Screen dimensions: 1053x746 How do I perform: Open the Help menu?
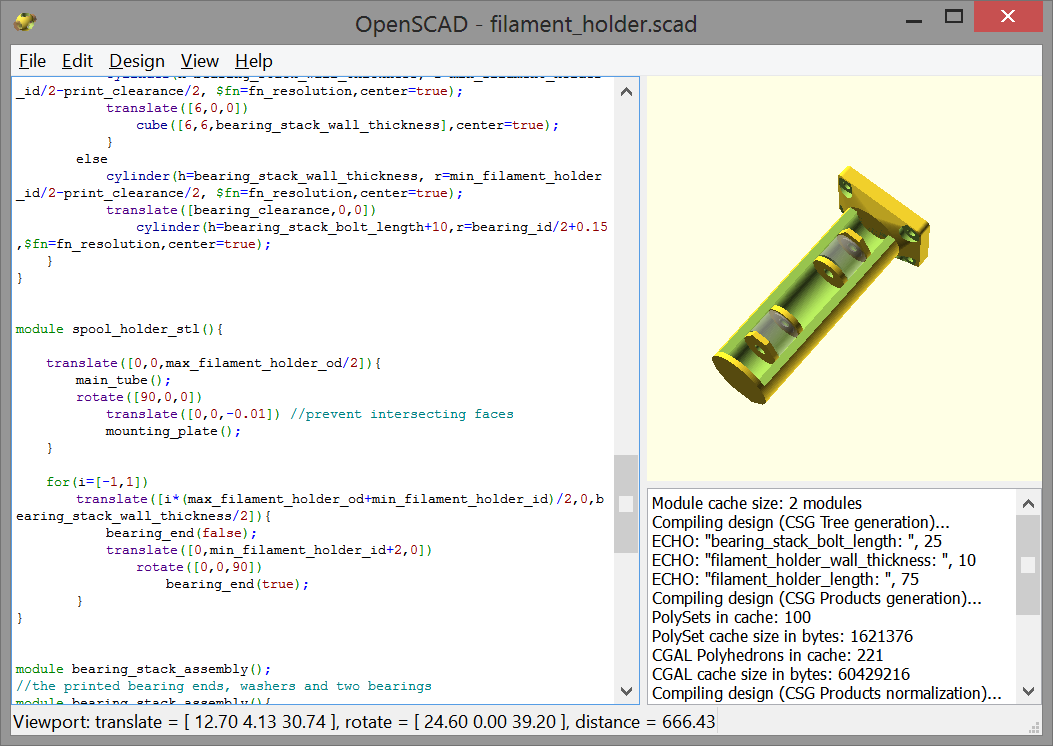coord(253,61)
